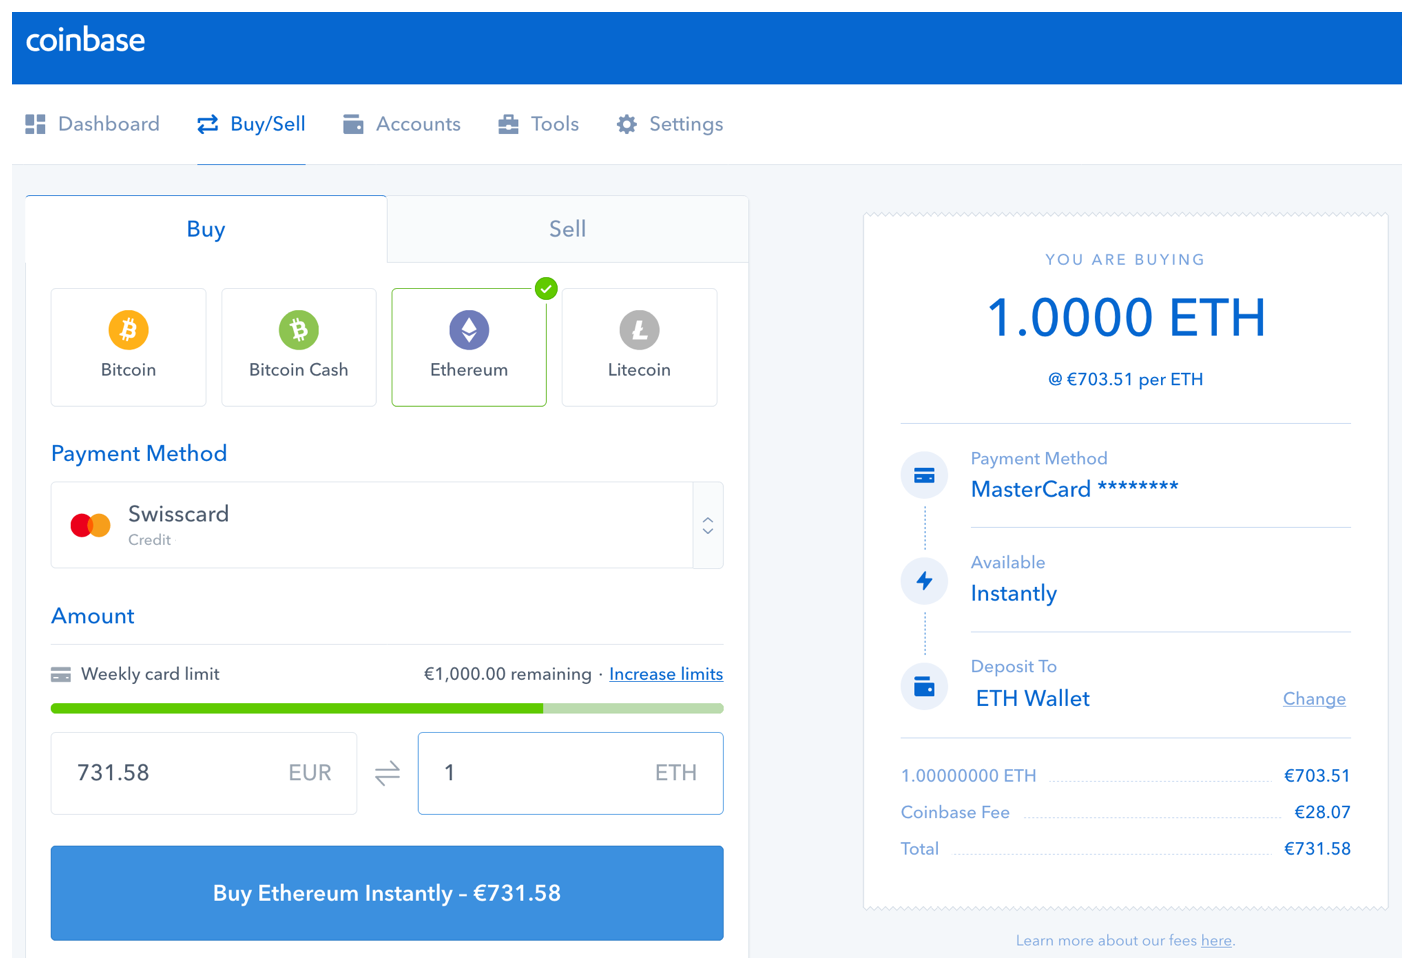Click the swap arrows between EUR and ETH

387,773
